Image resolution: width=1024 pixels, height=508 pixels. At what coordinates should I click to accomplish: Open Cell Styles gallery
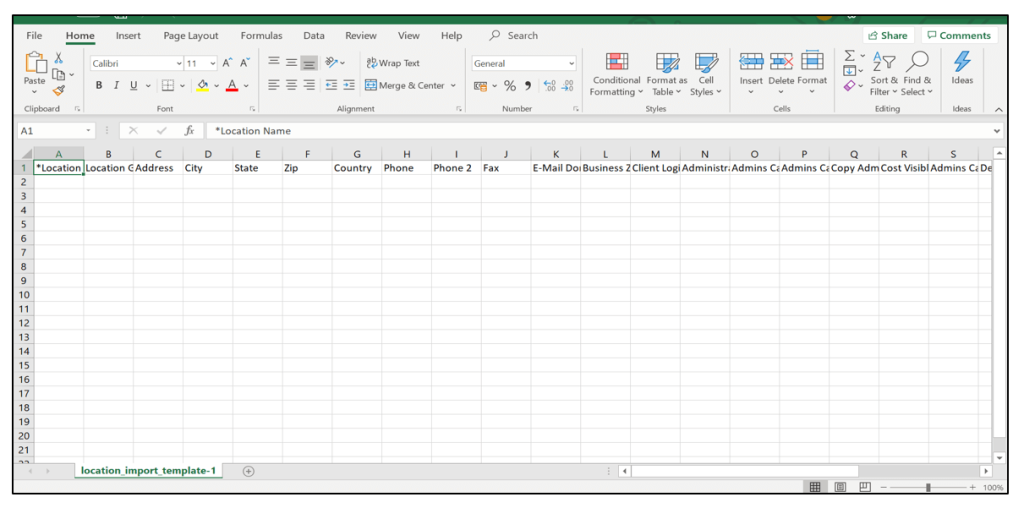pos(705,74)
